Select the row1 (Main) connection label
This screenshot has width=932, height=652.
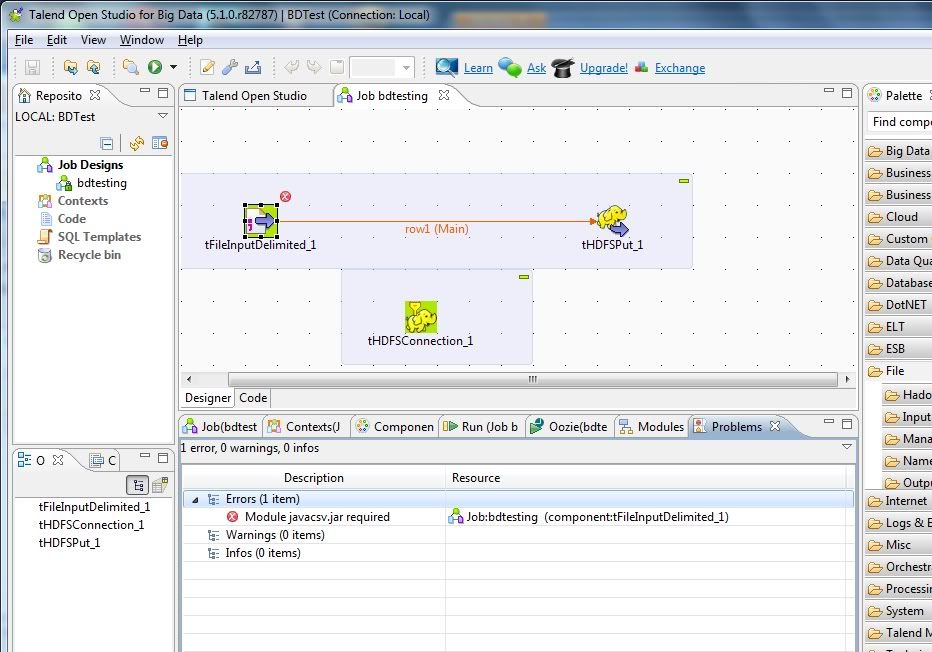click(x=437, y=229)
